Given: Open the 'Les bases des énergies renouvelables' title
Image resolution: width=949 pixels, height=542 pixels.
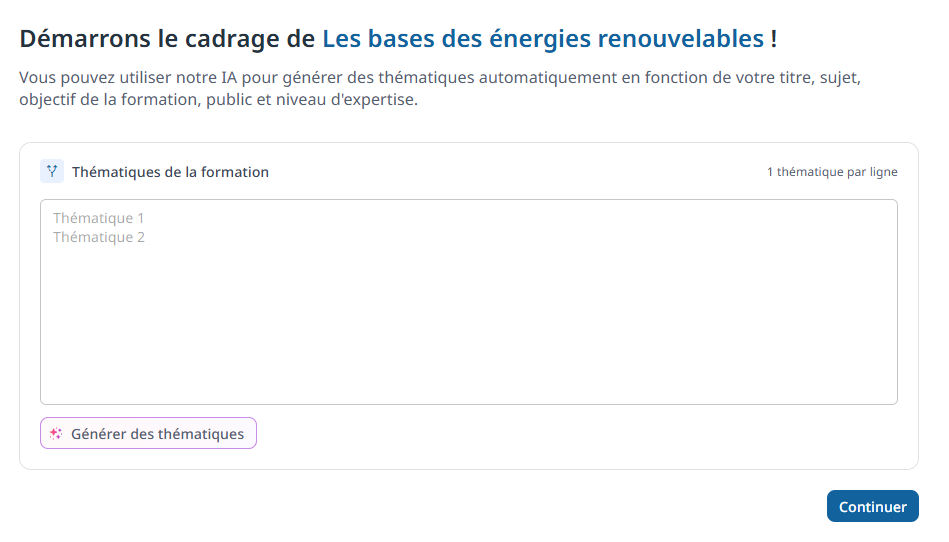Looking at the screenshot, I should (x=543, y=39).
